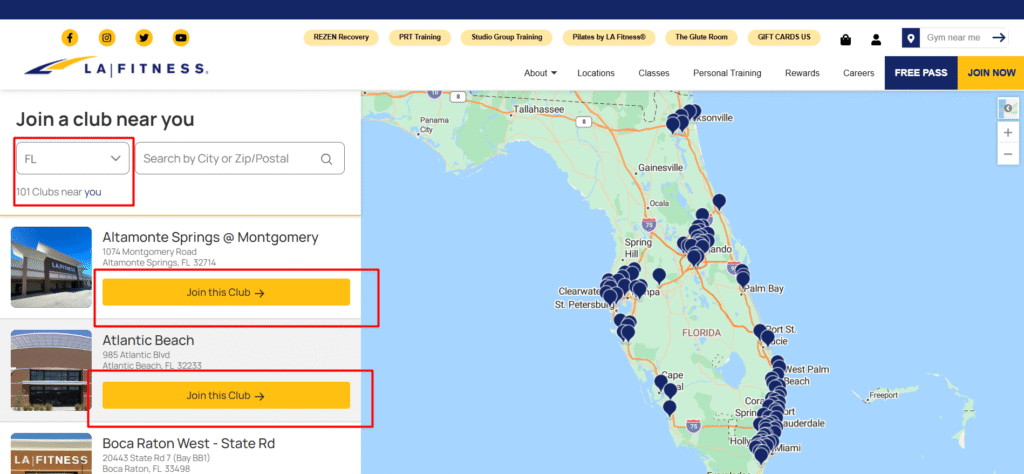Screen dimensions: 1024x474
Task: Open Atlantic Beach club photo thumbnail
Action: pyautogui.click(x=52, y=370)
